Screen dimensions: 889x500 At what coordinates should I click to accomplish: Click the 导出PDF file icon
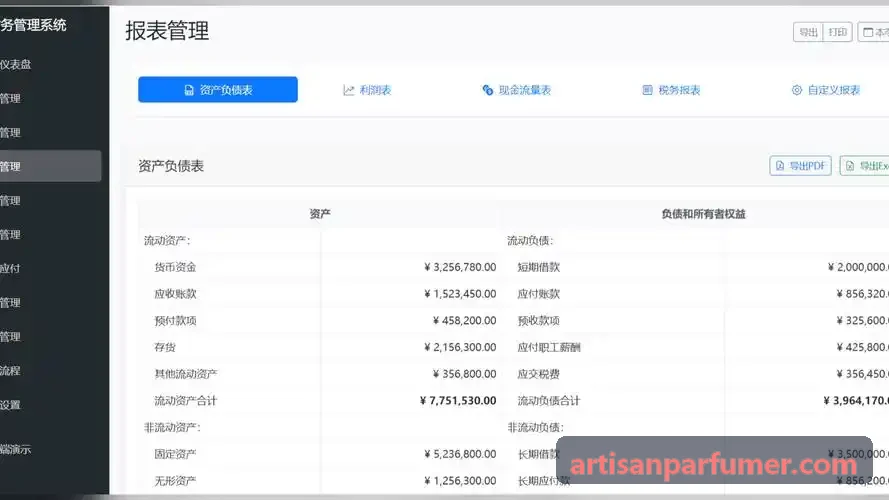[780, 166]
